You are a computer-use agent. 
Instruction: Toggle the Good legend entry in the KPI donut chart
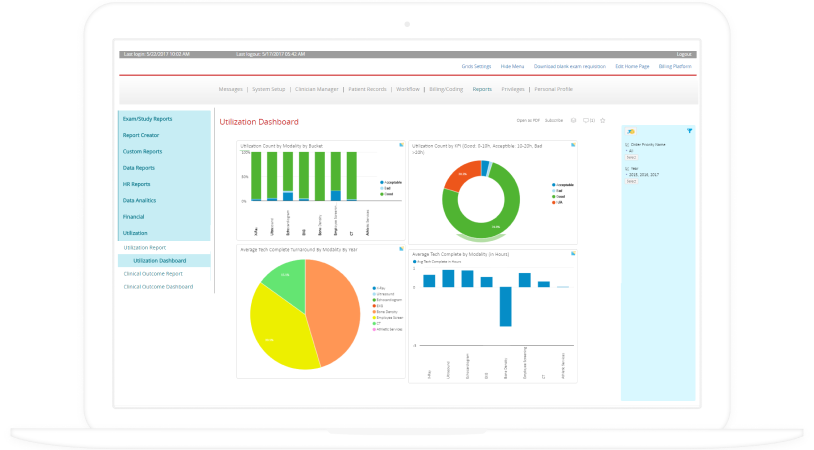560,198
